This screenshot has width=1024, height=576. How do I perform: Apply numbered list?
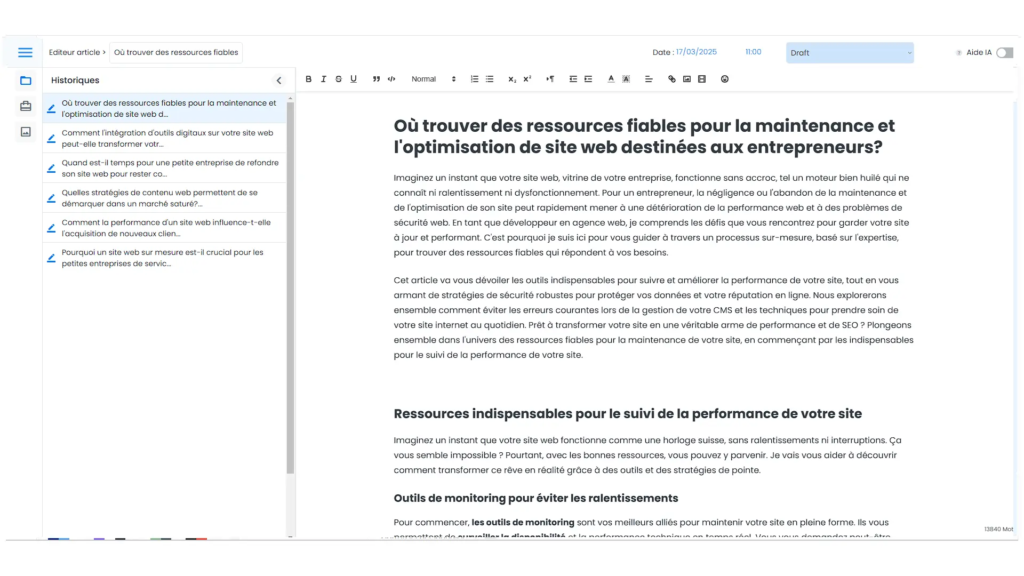(474, 79)
